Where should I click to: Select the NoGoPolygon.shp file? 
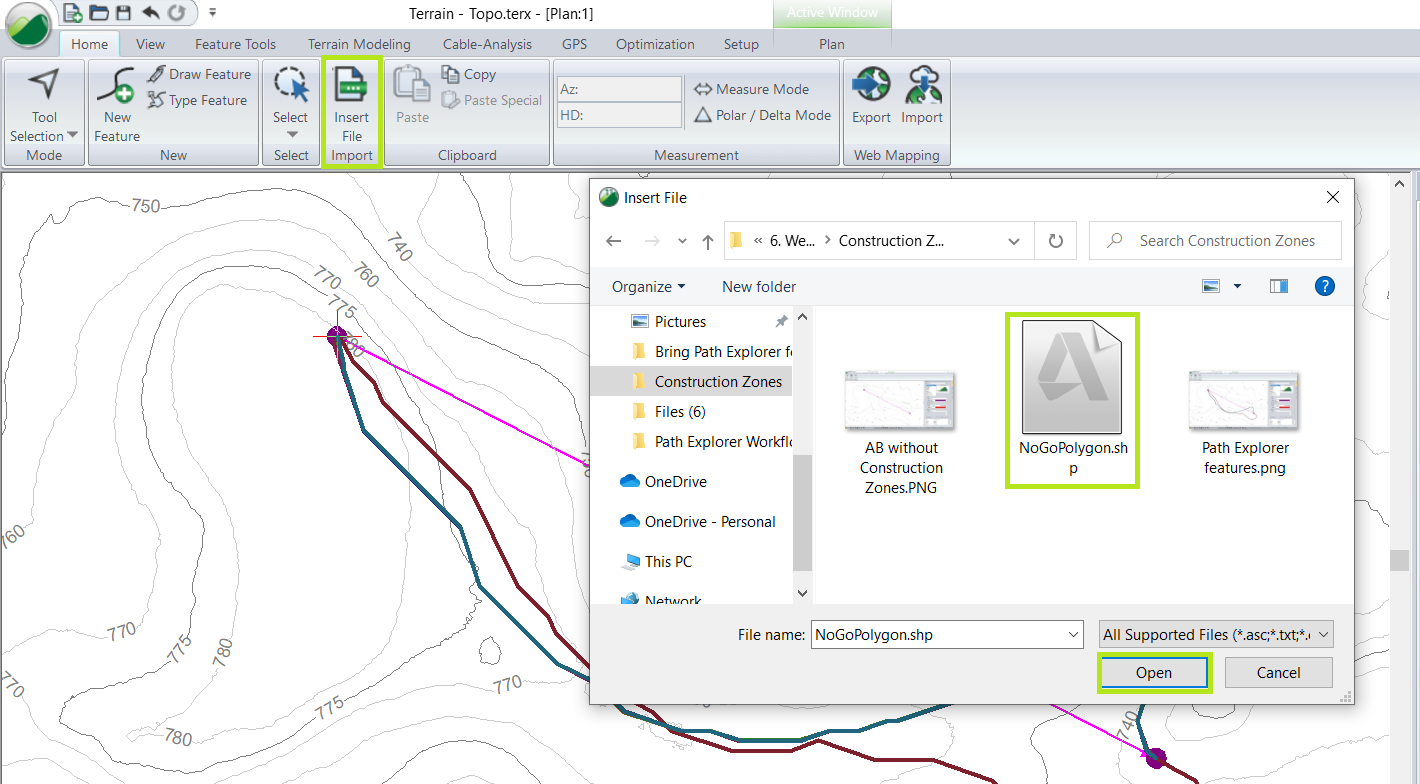coord(1073,401)
